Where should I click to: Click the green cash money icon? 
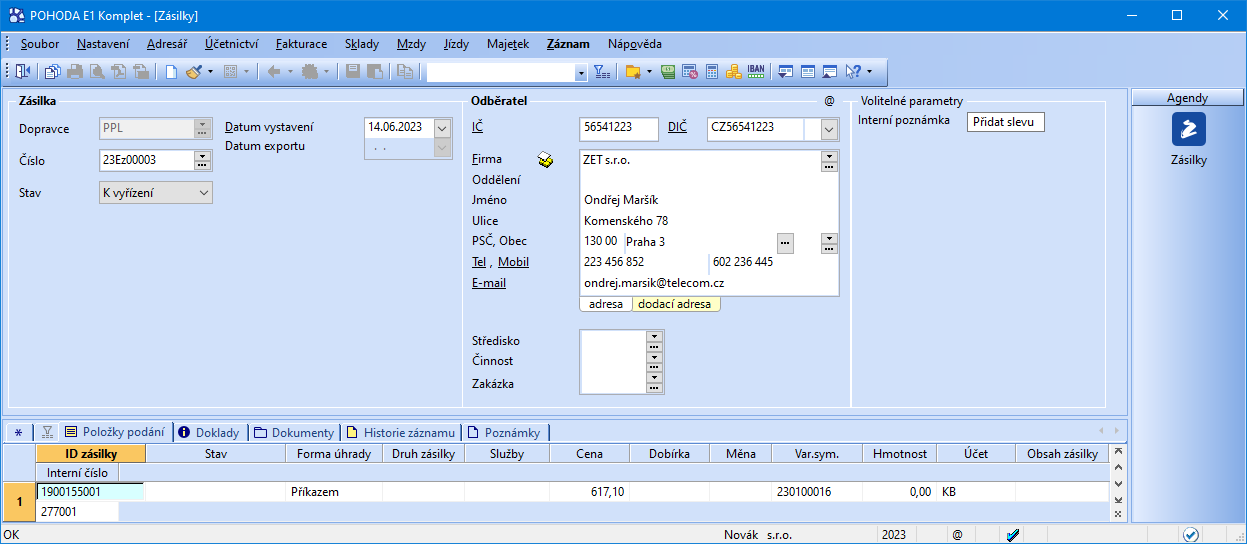coord(668,71)
